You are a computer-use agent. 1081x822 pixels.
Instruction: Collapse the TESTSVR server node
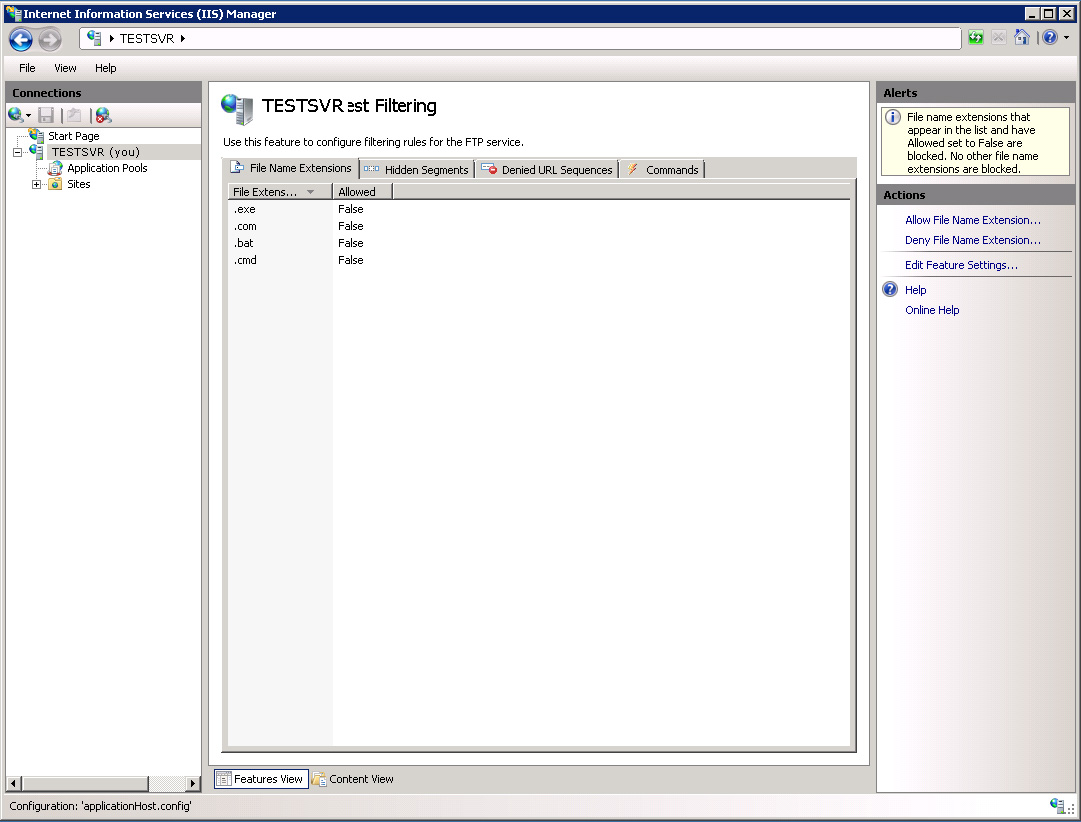coord(18,152)
